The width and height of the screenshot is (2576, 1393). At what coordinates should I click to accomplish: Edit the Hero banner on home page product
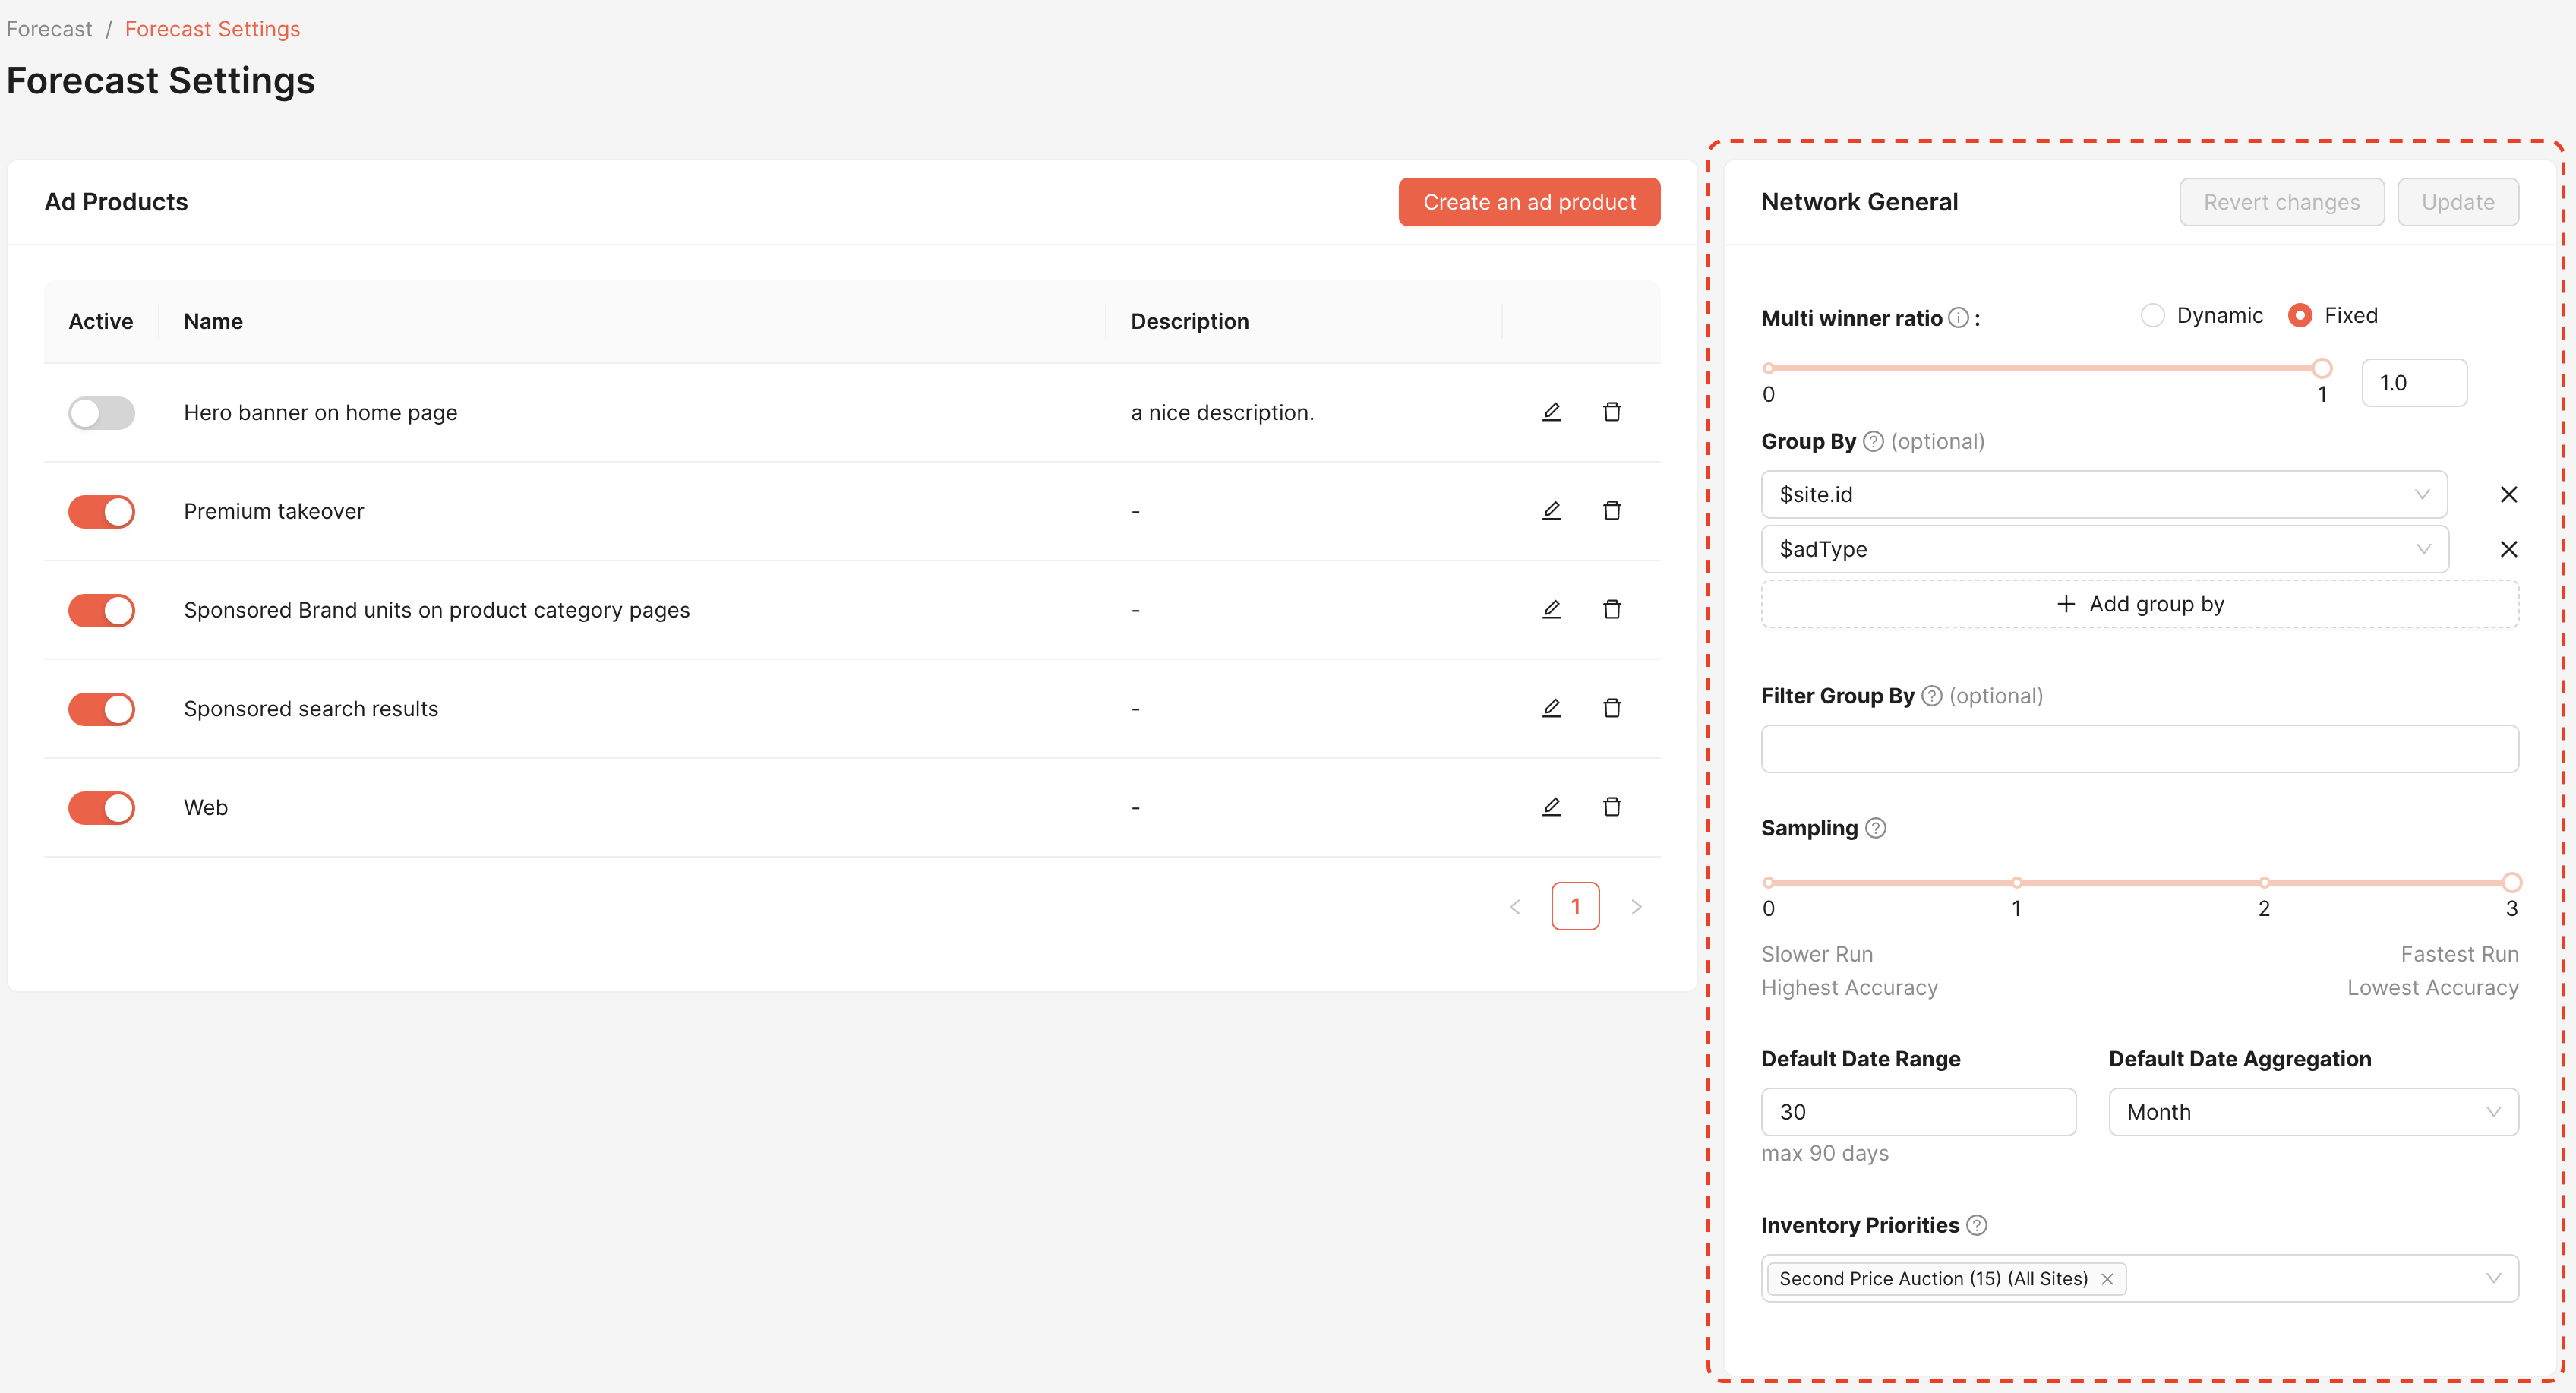[x=1551, y=412]
